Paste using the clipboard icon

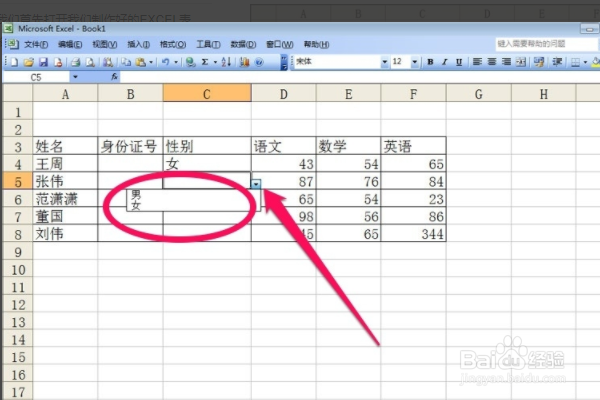pyautogui.click(x=141, y=62)
